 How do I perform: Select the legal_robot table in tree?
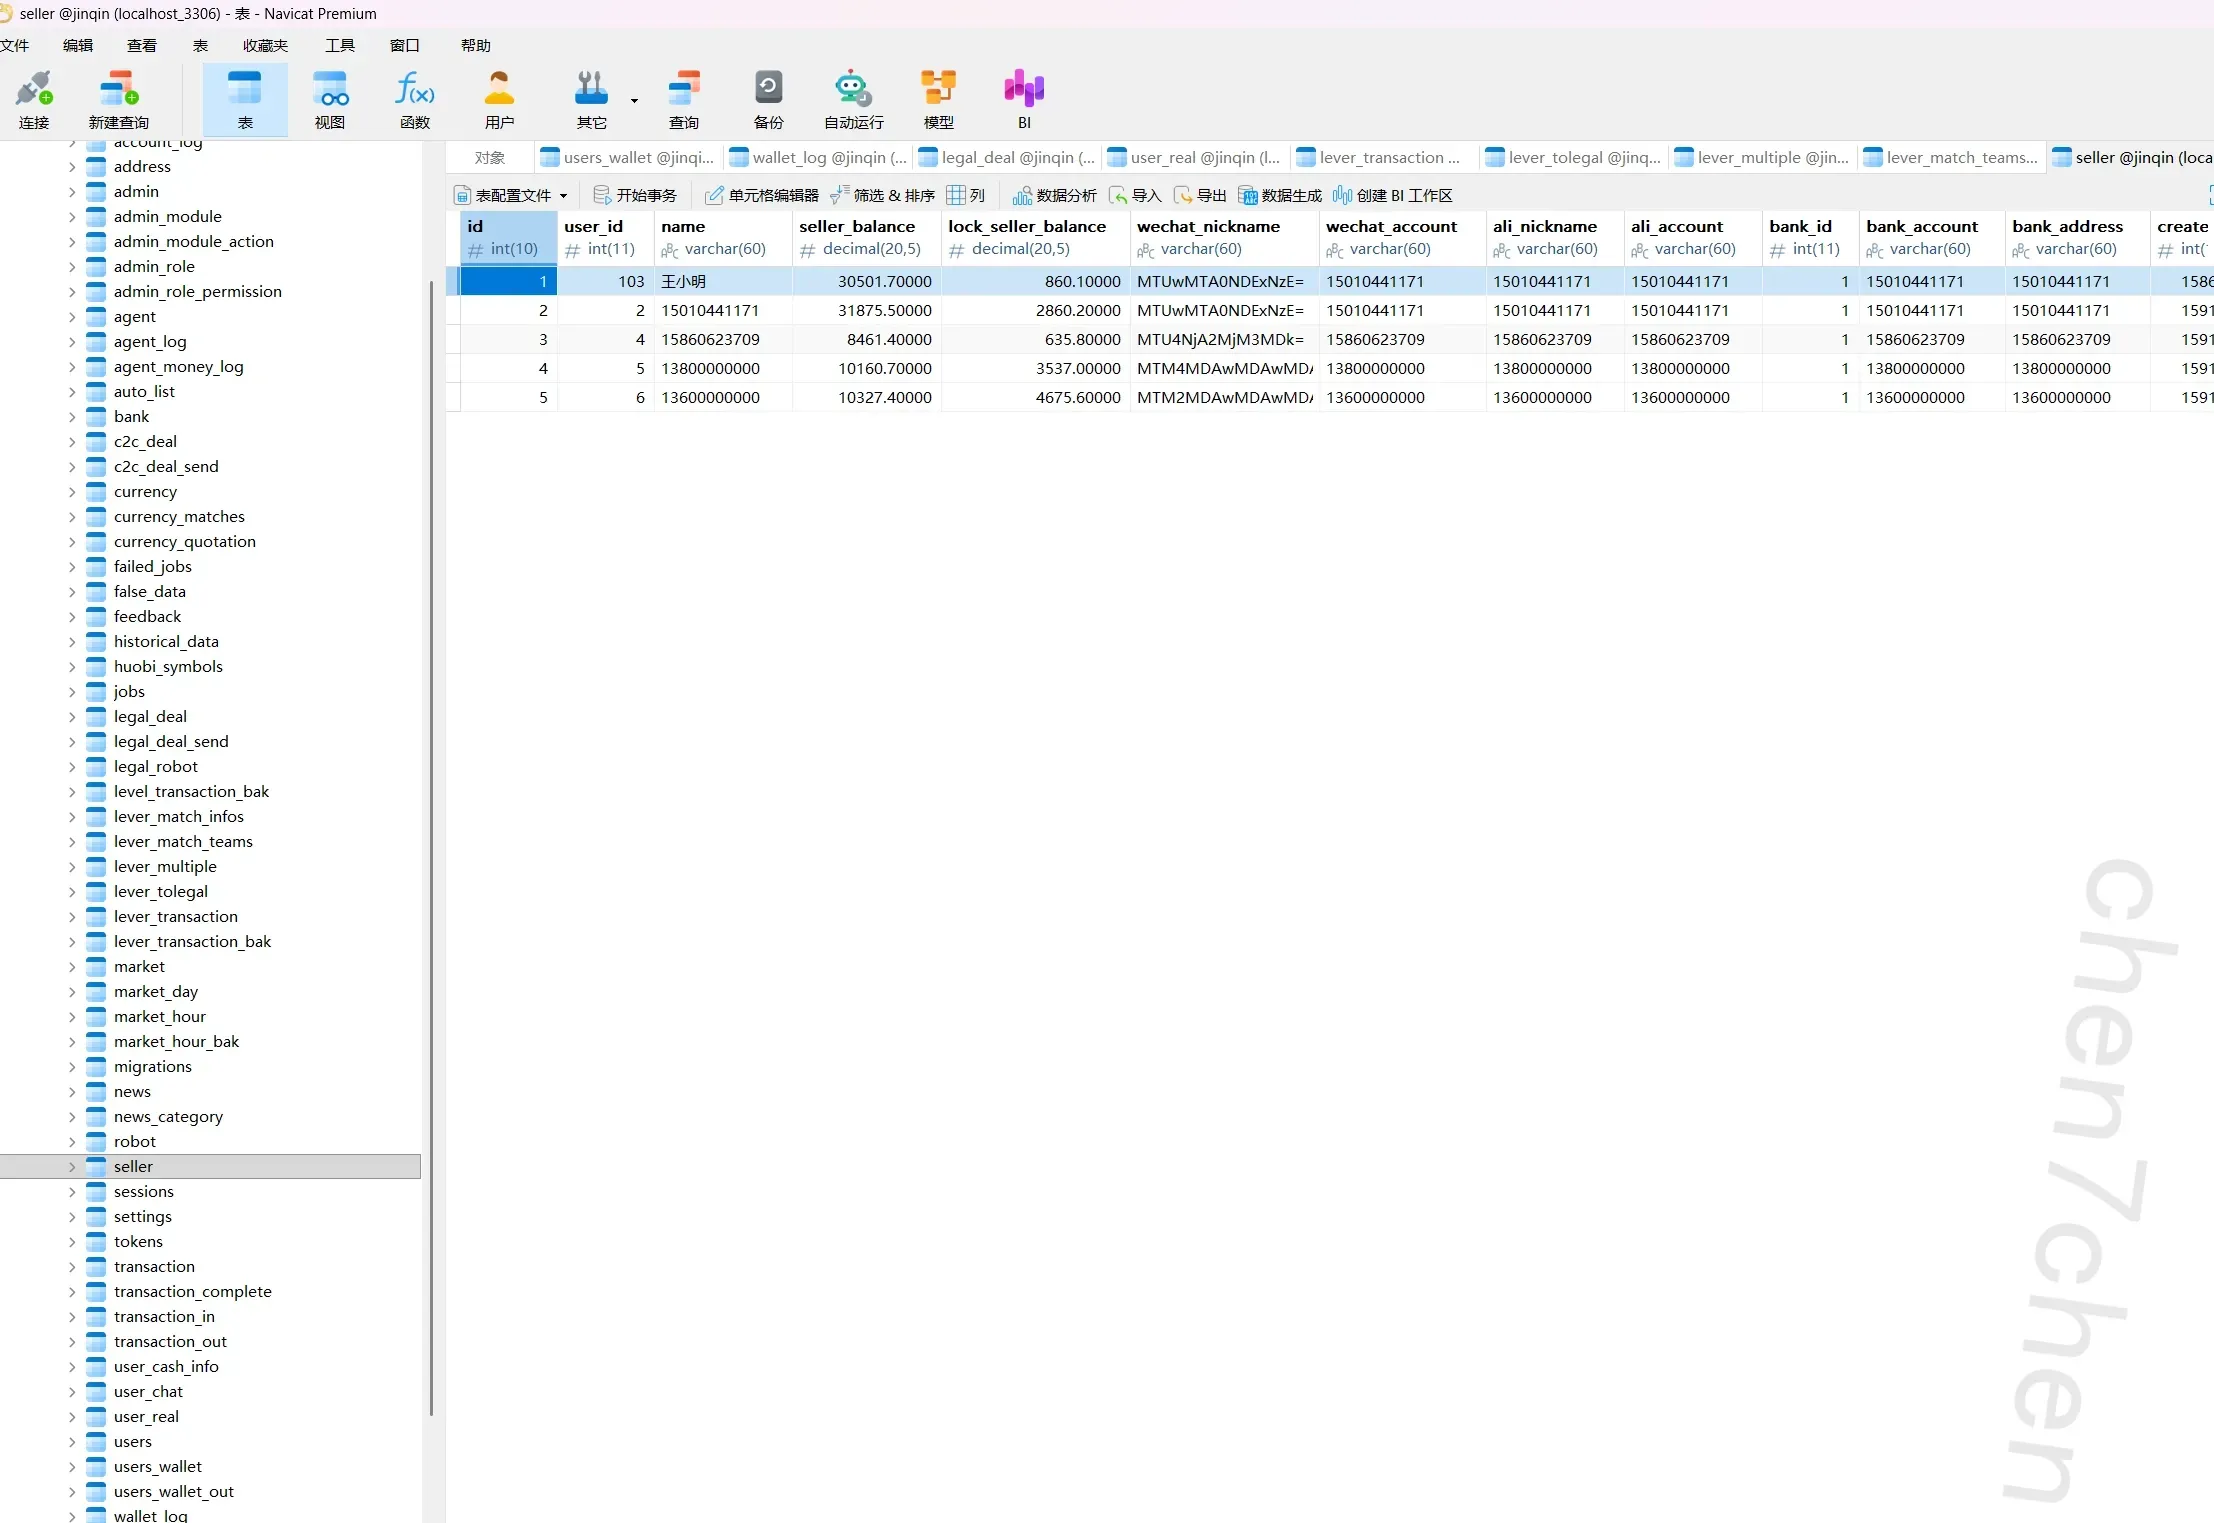point(156,766)
